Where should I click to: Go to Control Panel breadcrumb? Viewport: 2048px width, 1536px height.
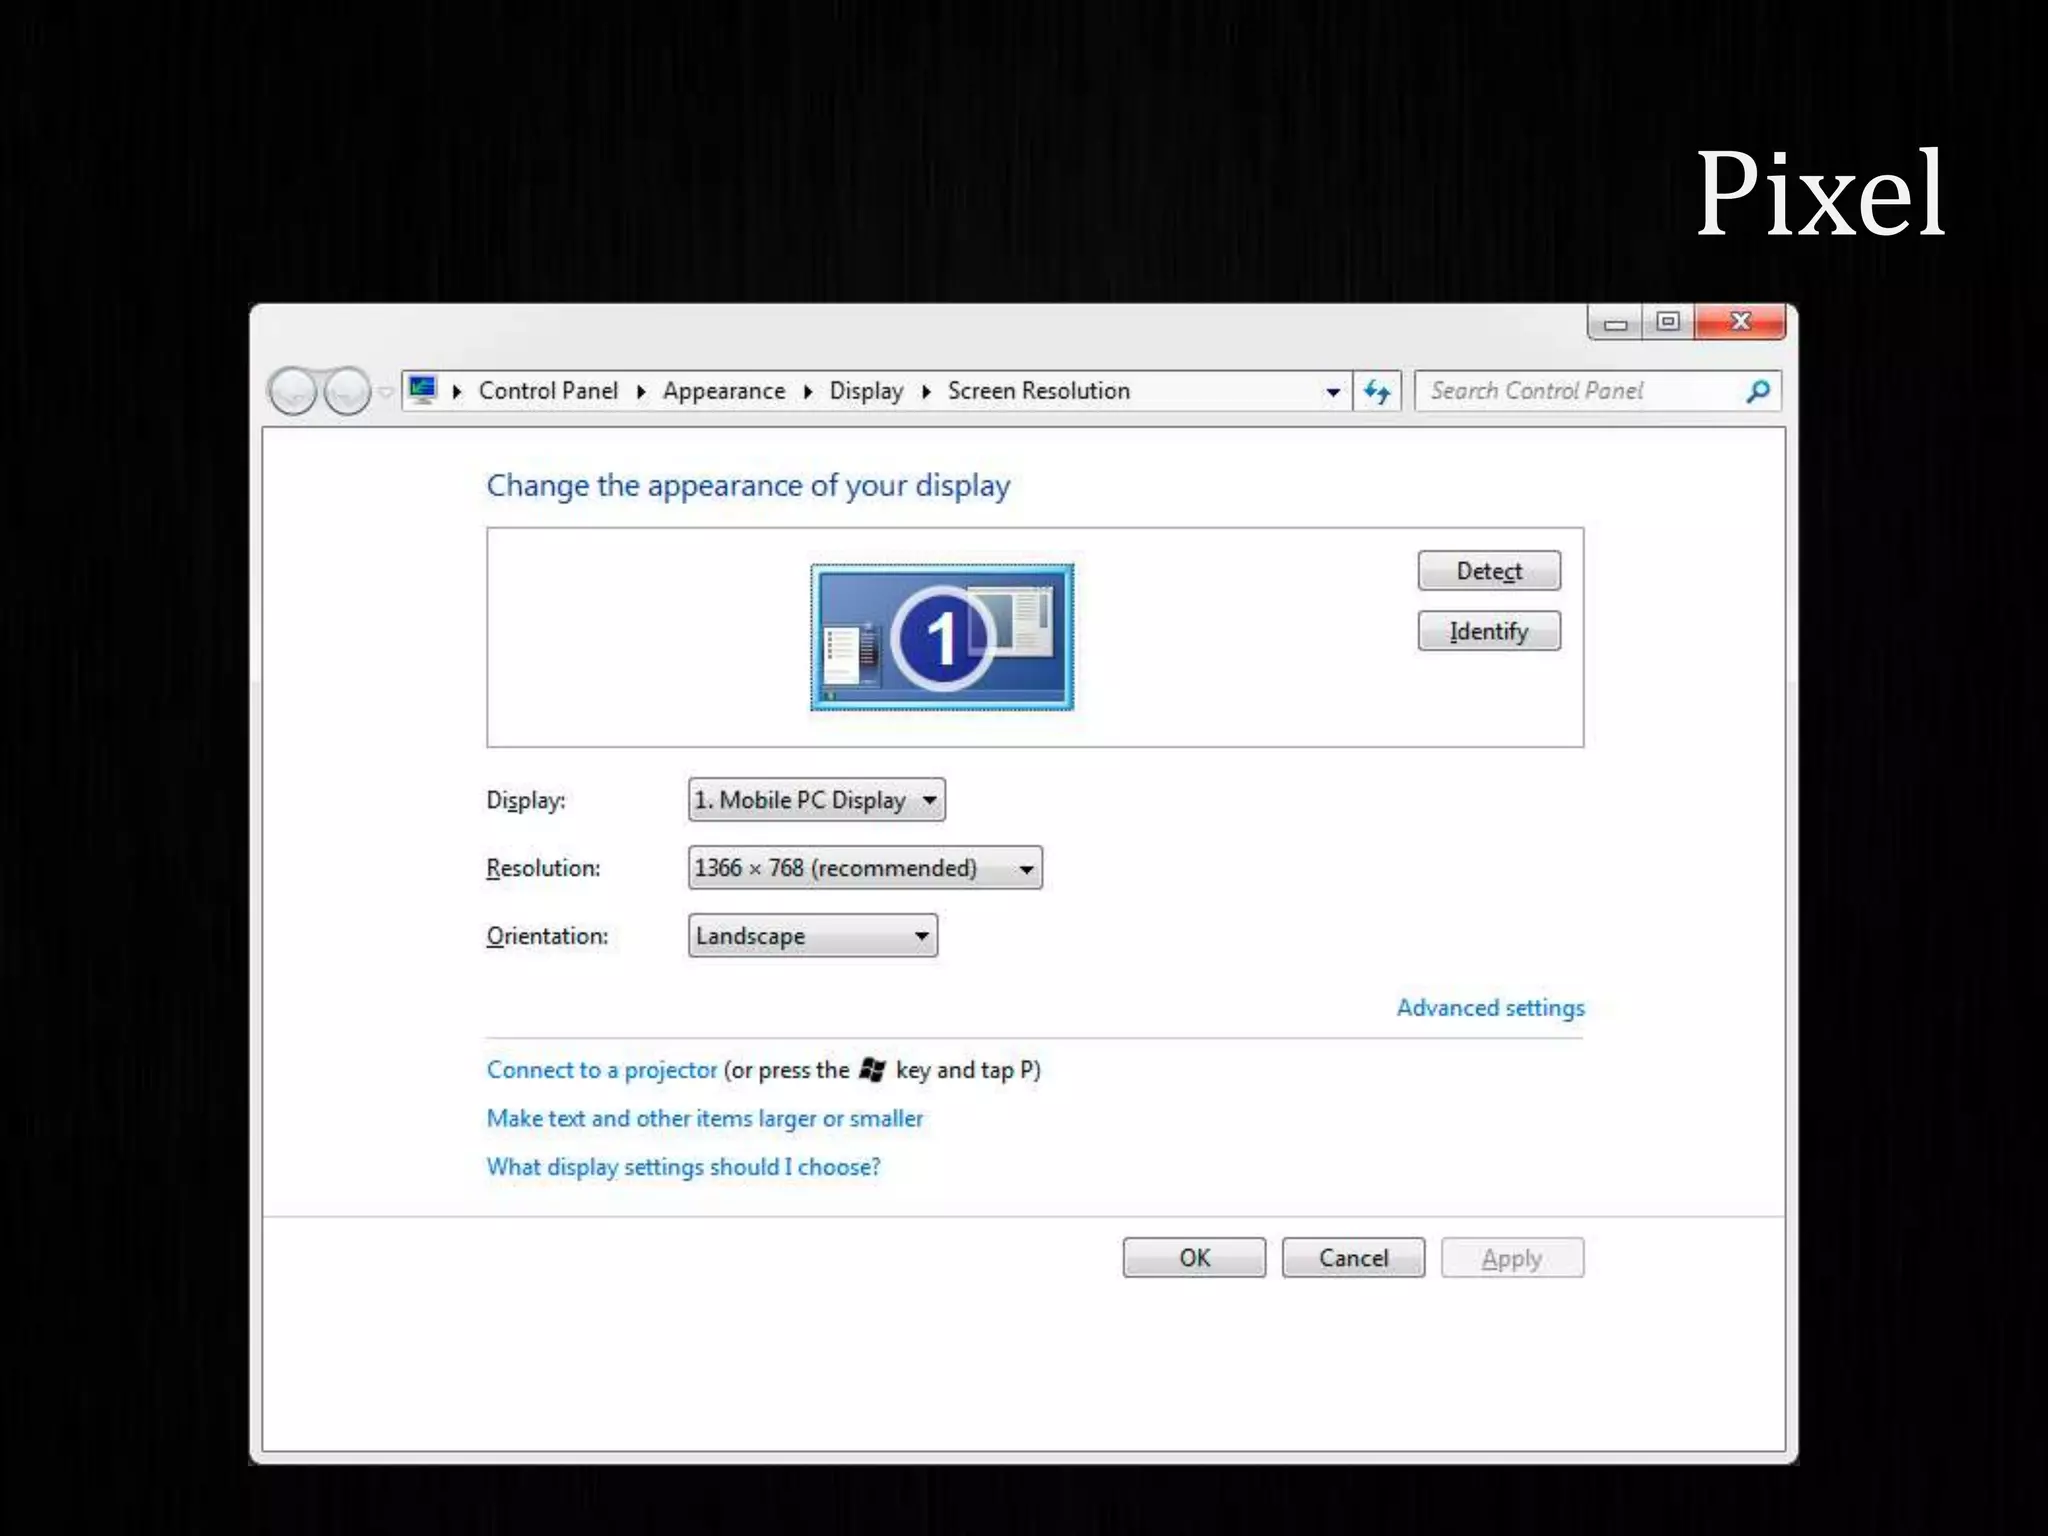coord(548,391)
